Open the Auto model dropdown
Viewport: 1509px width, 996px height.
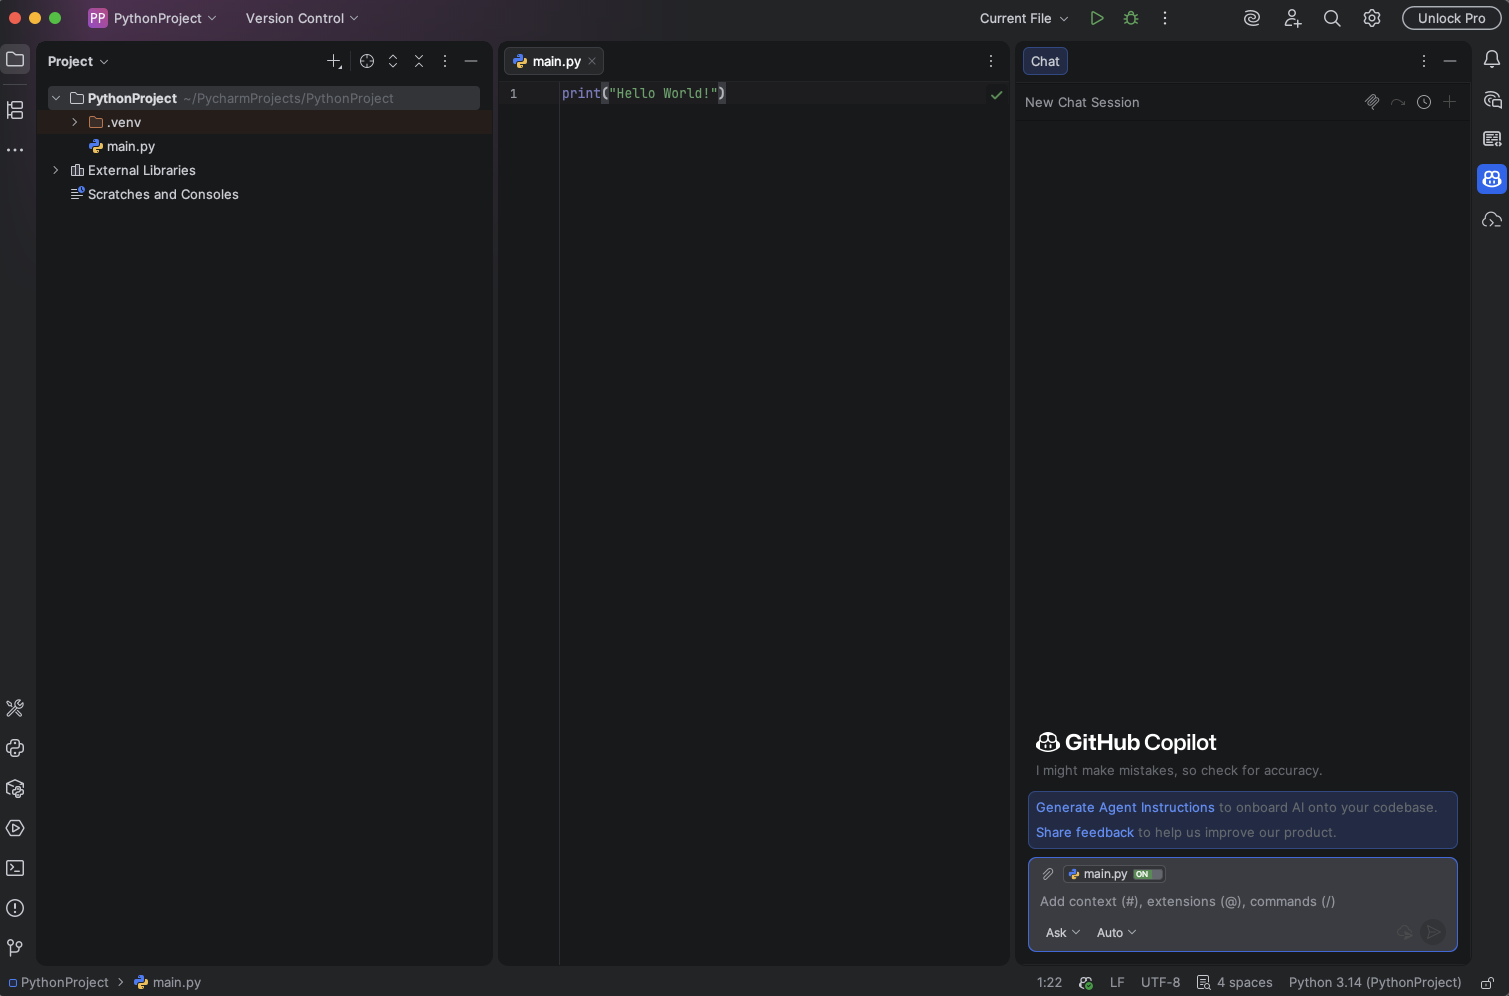pos(1116,932)
